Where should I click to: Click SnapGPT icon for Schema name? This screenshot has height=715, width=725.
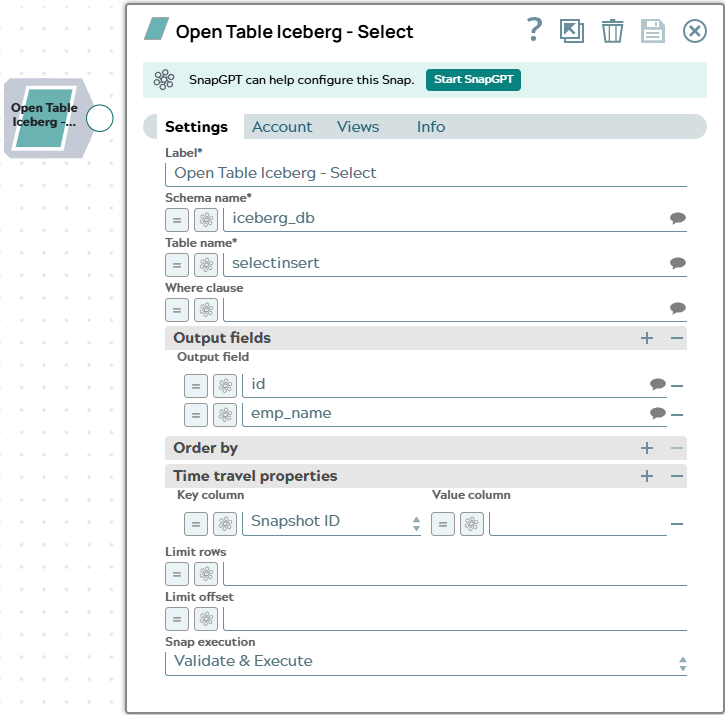point(206,220)
